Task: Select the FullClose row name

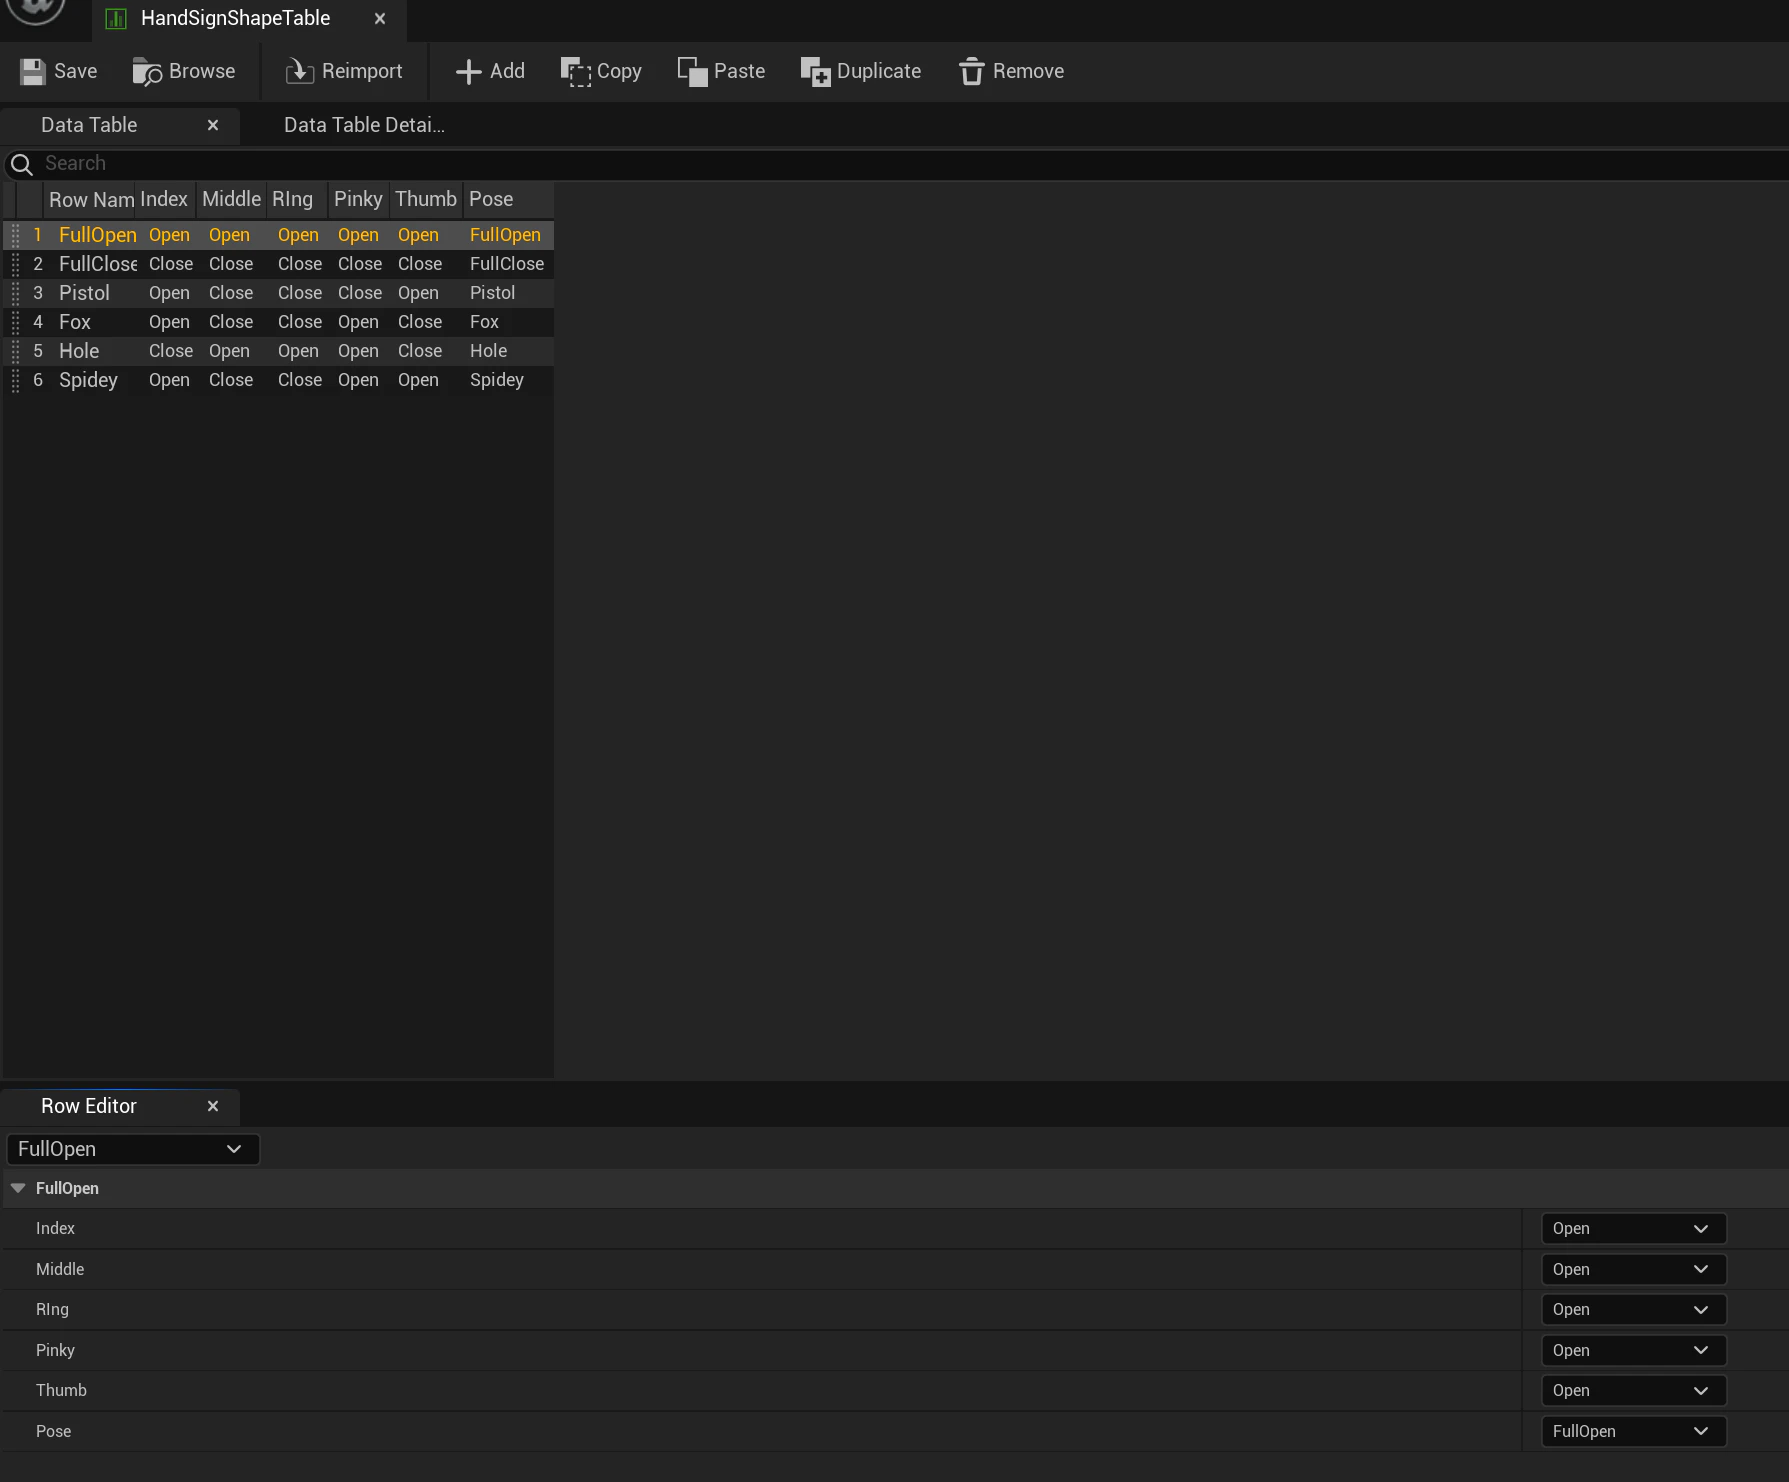Action: point(98,264)
